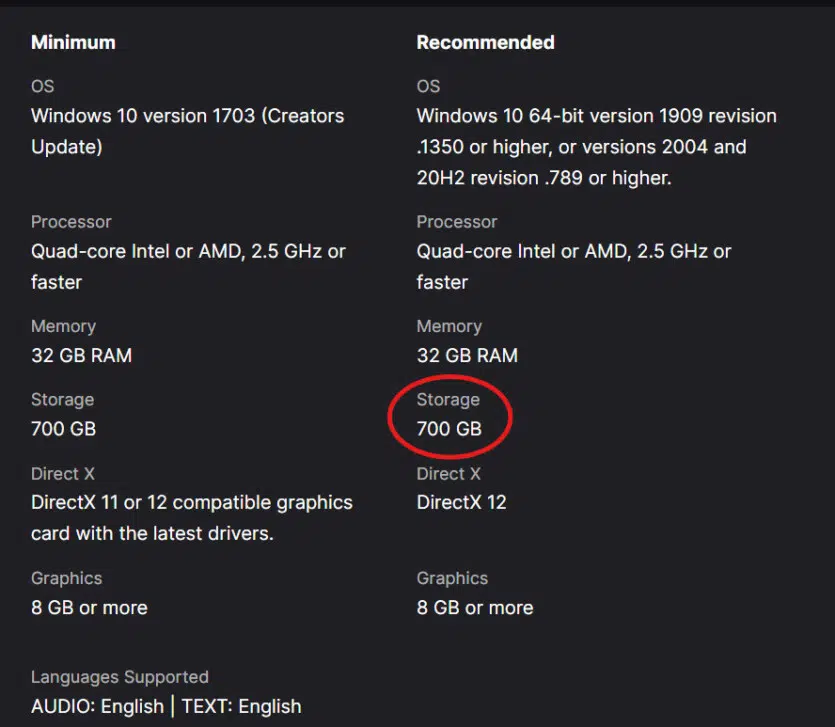This screenshot has height=727, width=835.
Task: Click the Graphics label under Minimum
Action: click(66, 578)
